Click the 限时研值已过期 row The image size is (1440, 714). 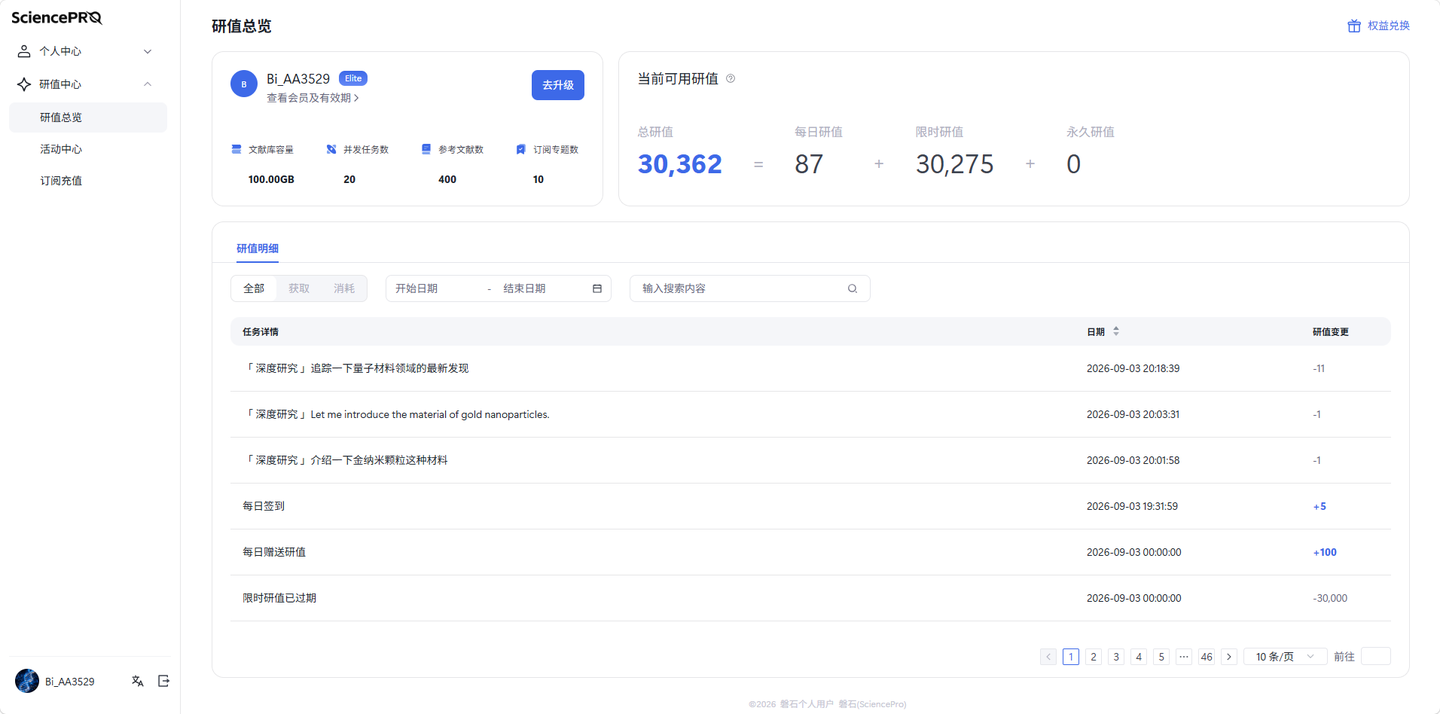[x=810, y=599]
